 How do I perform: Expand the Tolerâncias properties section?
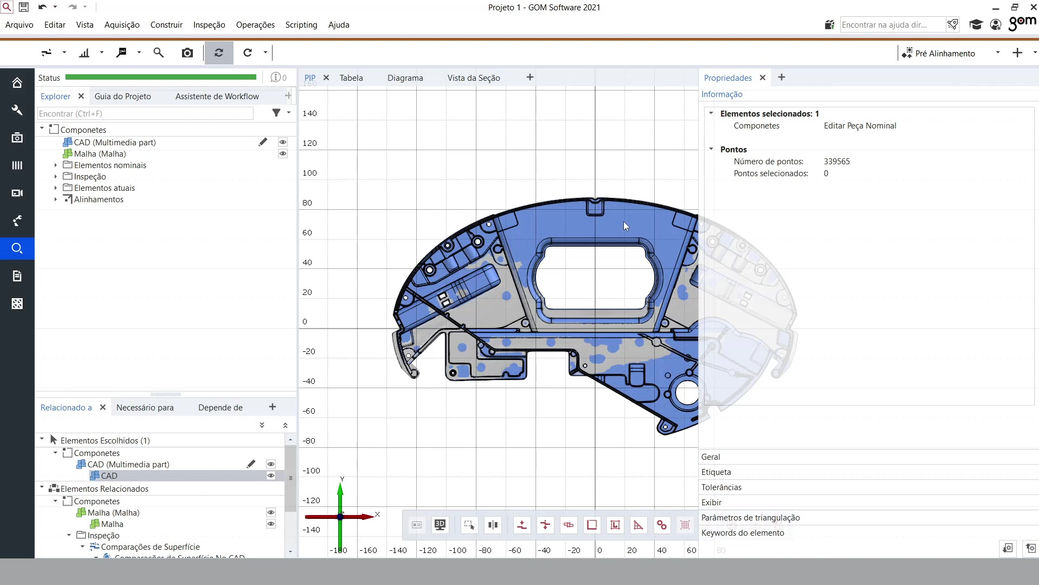(x=721, y=488)
